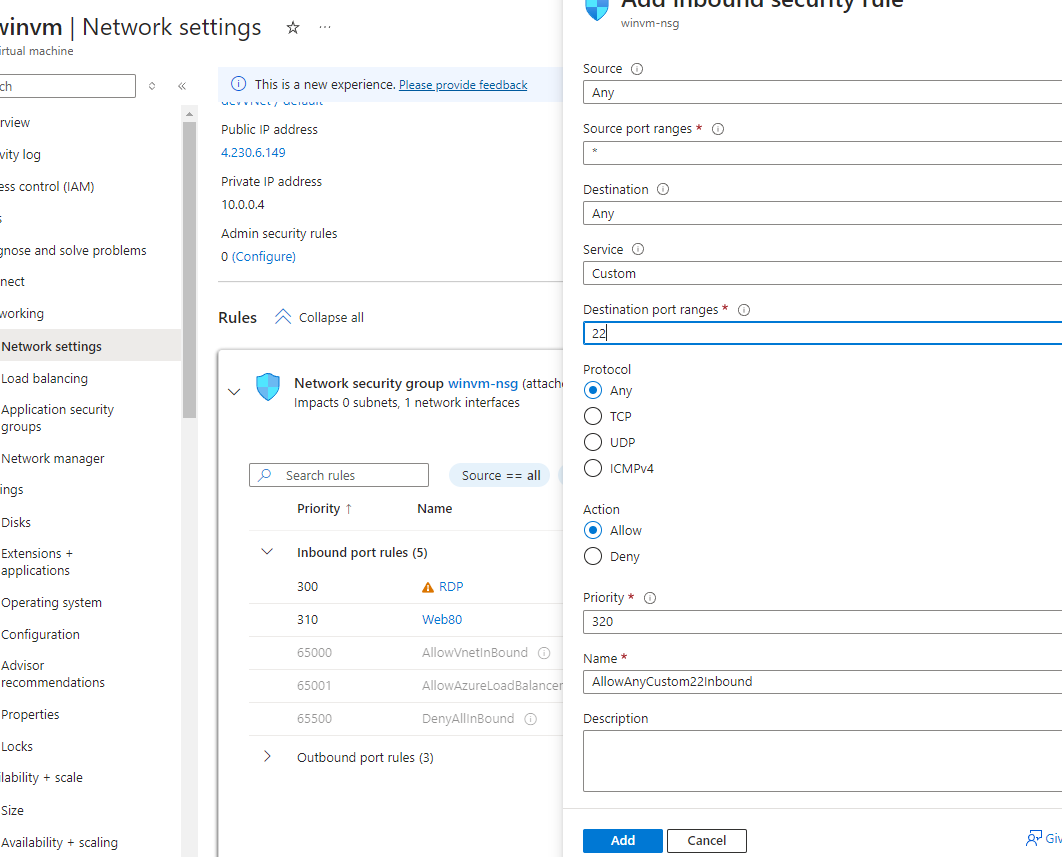Screen dimensions: 1062x857
Task: Show info tooltip for Source port ranges
Action: 718,129
